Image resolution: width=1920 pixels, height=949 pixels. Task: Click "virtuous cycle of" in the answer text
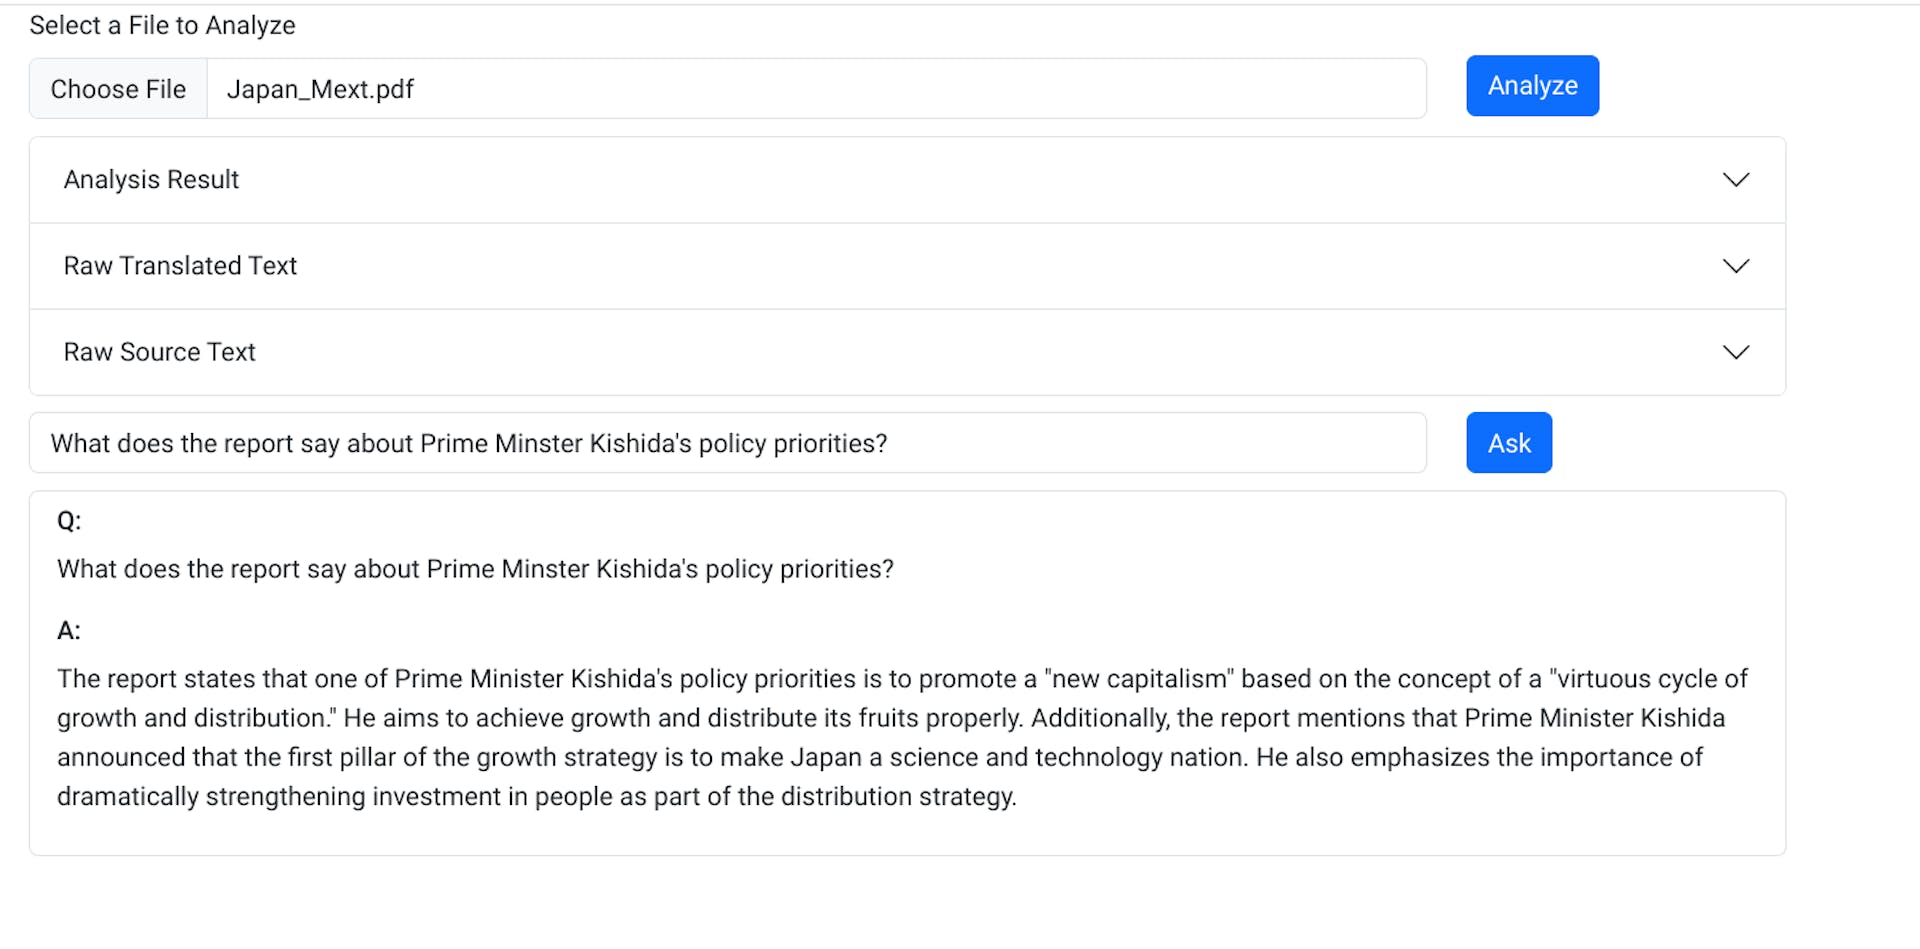[1648, 679]
